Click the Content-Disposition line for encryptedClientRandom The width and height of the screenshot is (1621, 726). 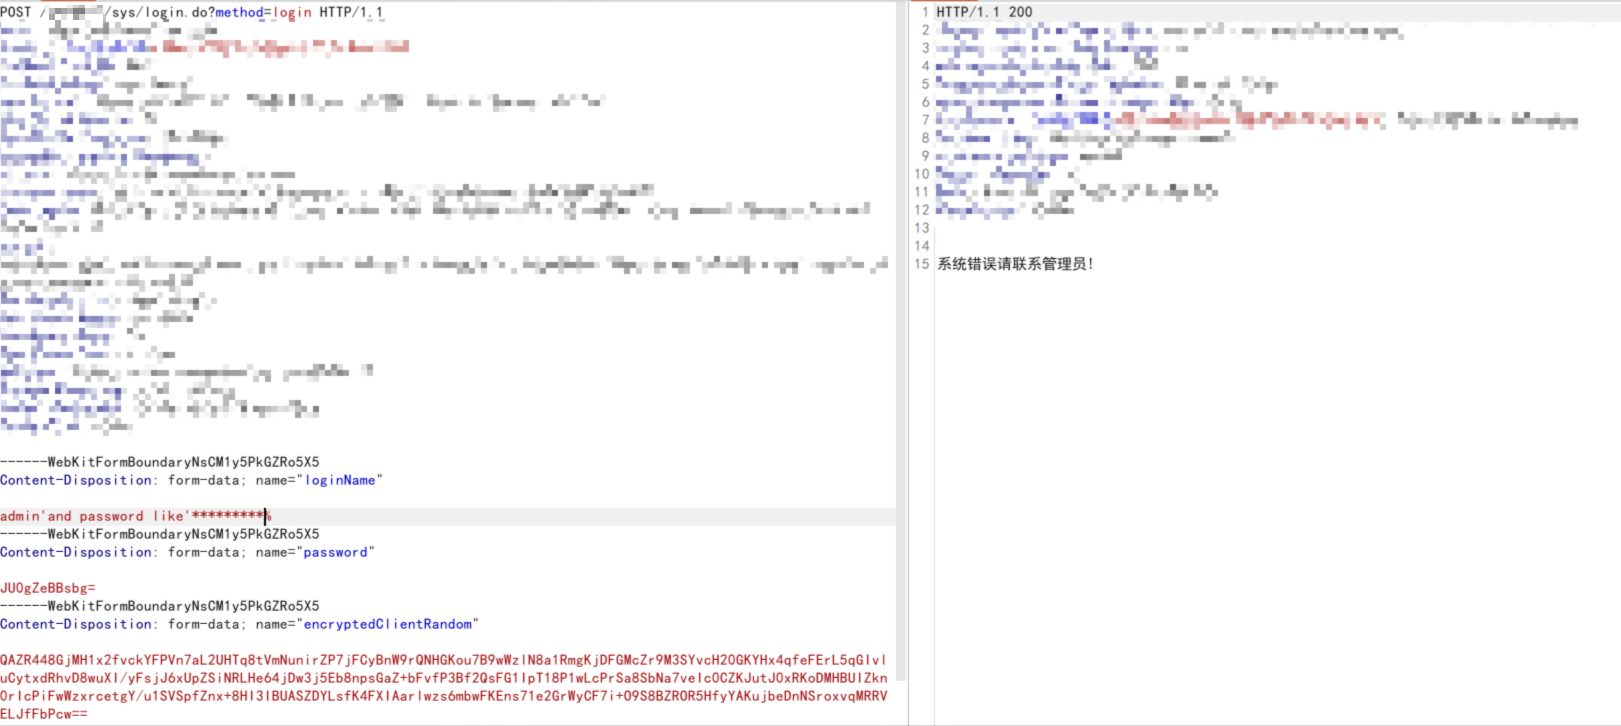tap(239, 624)
